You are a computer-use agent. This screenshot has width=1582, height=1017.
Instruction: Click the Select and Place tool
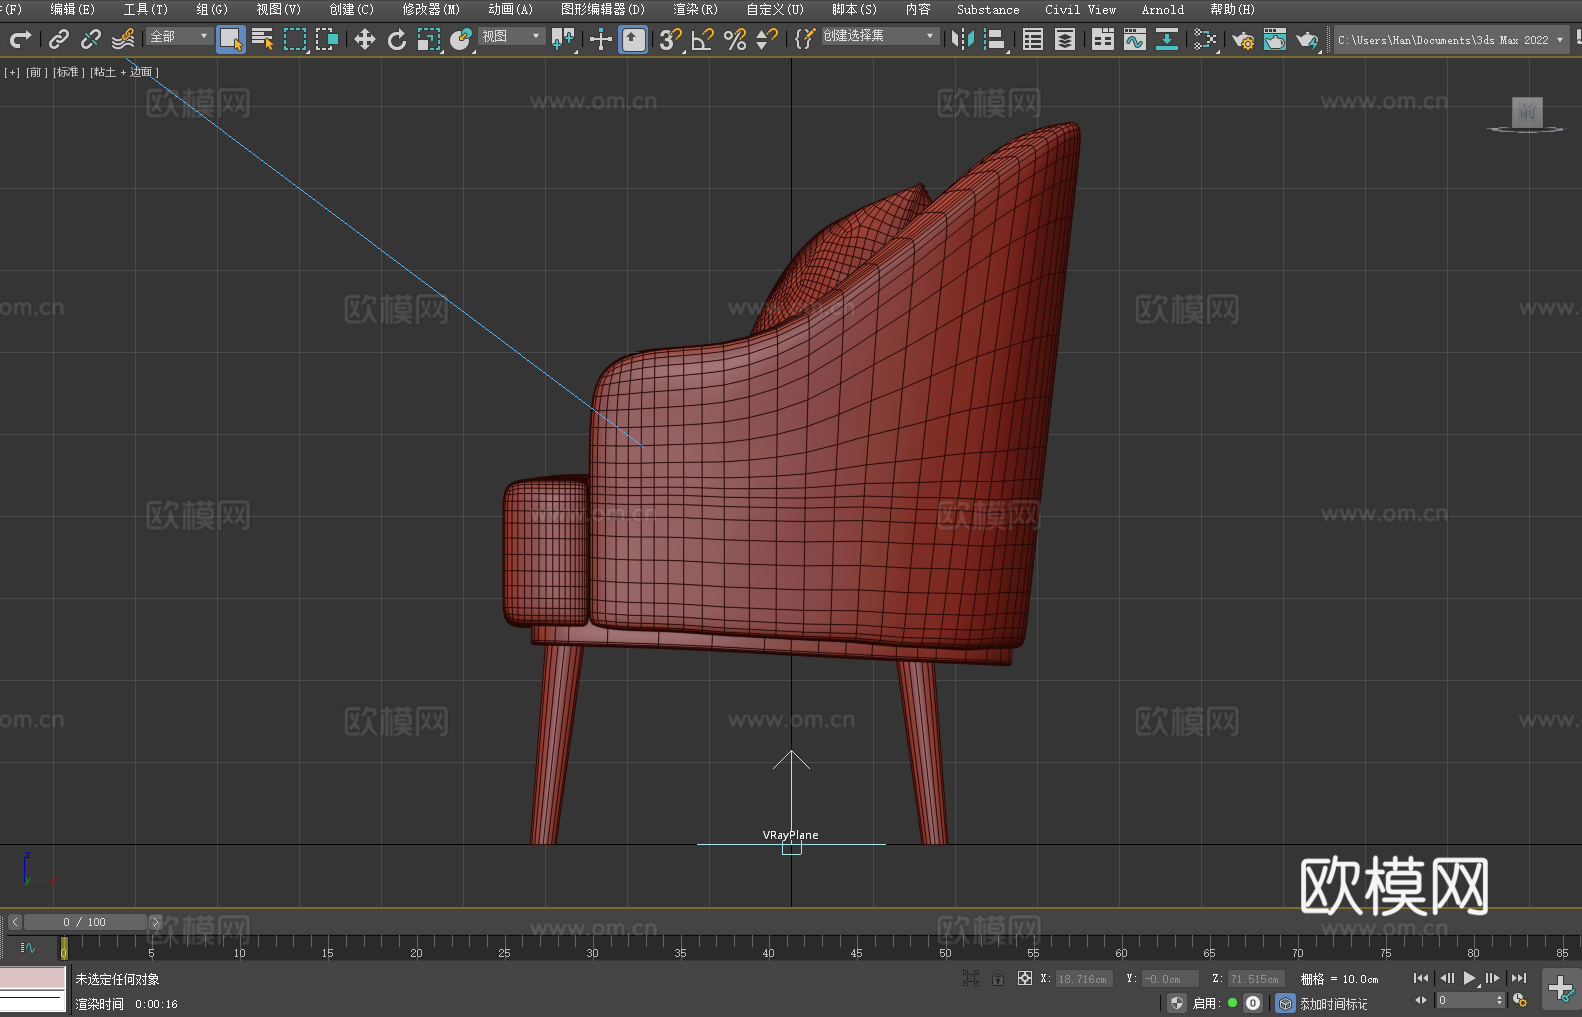(460, 39)
